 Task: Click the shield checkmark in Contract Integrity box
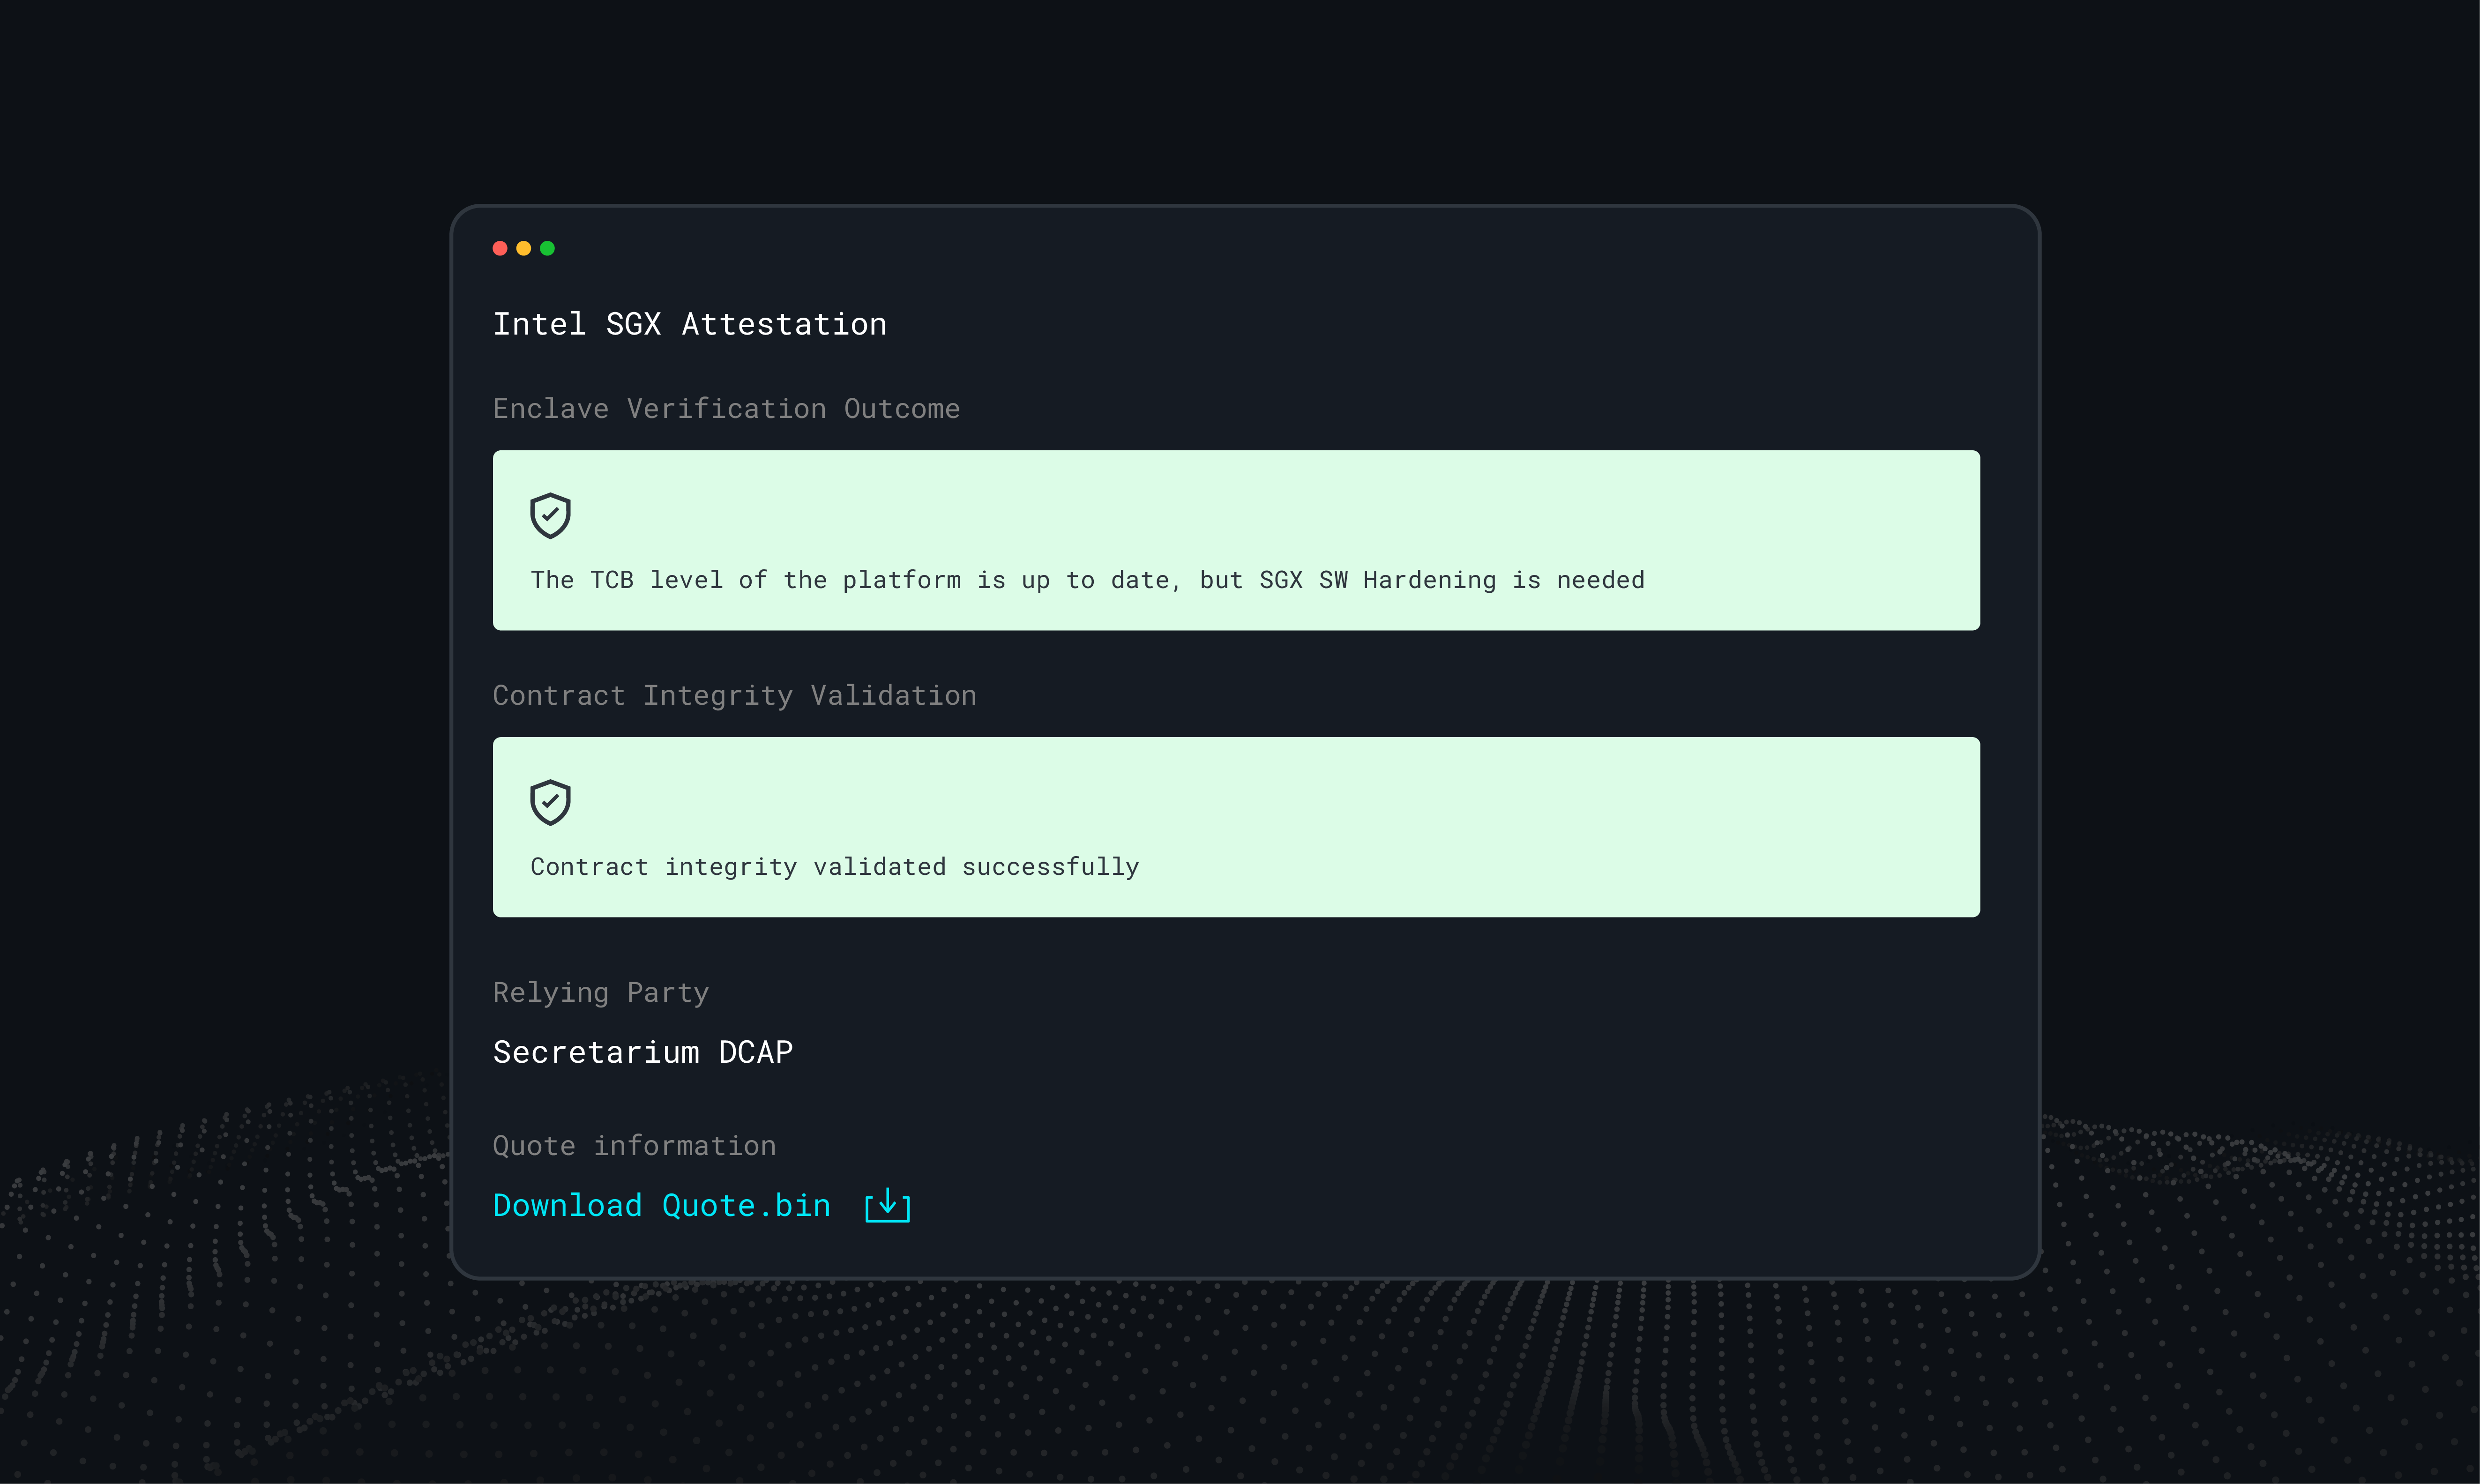pyautogui.click(x=550, y=803)
